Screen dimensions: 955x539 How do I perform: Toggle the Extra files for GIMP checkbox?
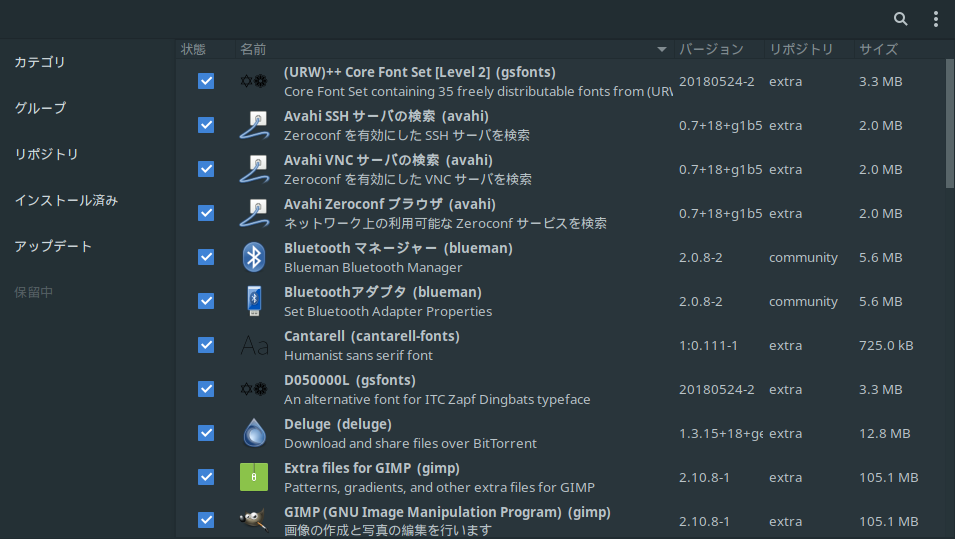tap(206, 477)
